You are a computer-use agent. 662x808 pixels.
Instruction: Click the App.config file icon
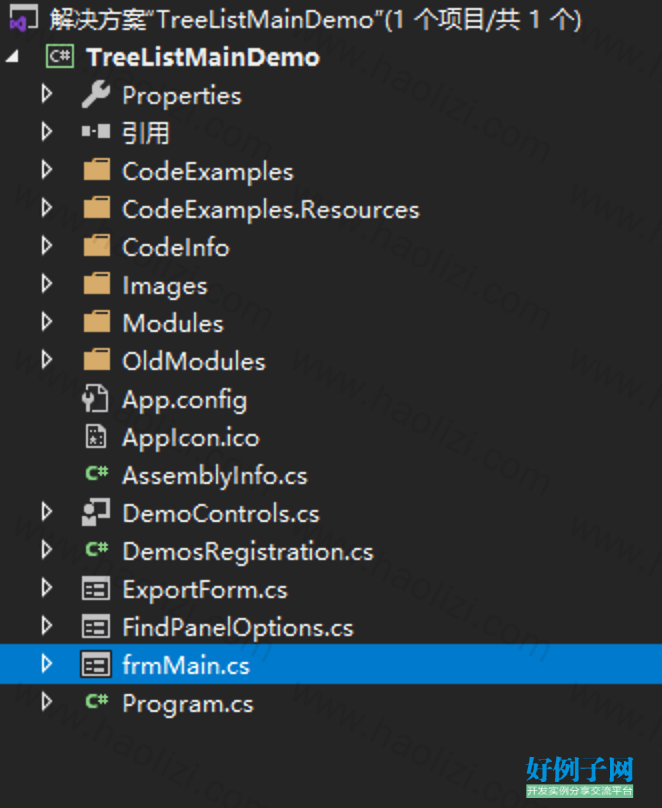[95, 398]
